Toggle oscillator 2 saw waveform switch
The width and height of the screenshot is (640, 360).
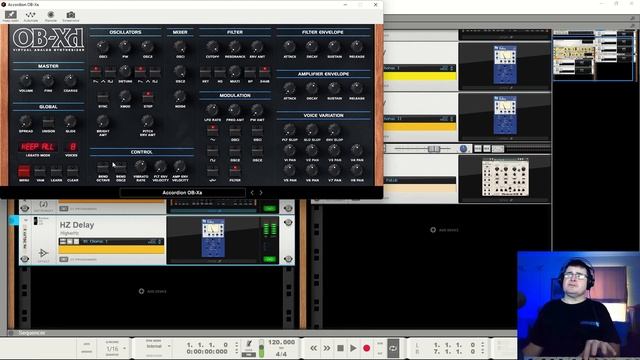[140, 72]
